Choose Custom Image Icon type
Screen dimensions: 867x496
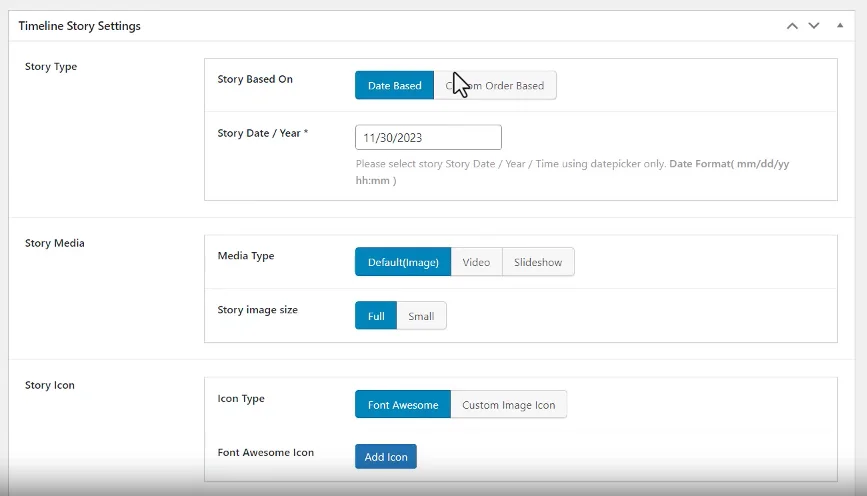click(x=508, y=405)
